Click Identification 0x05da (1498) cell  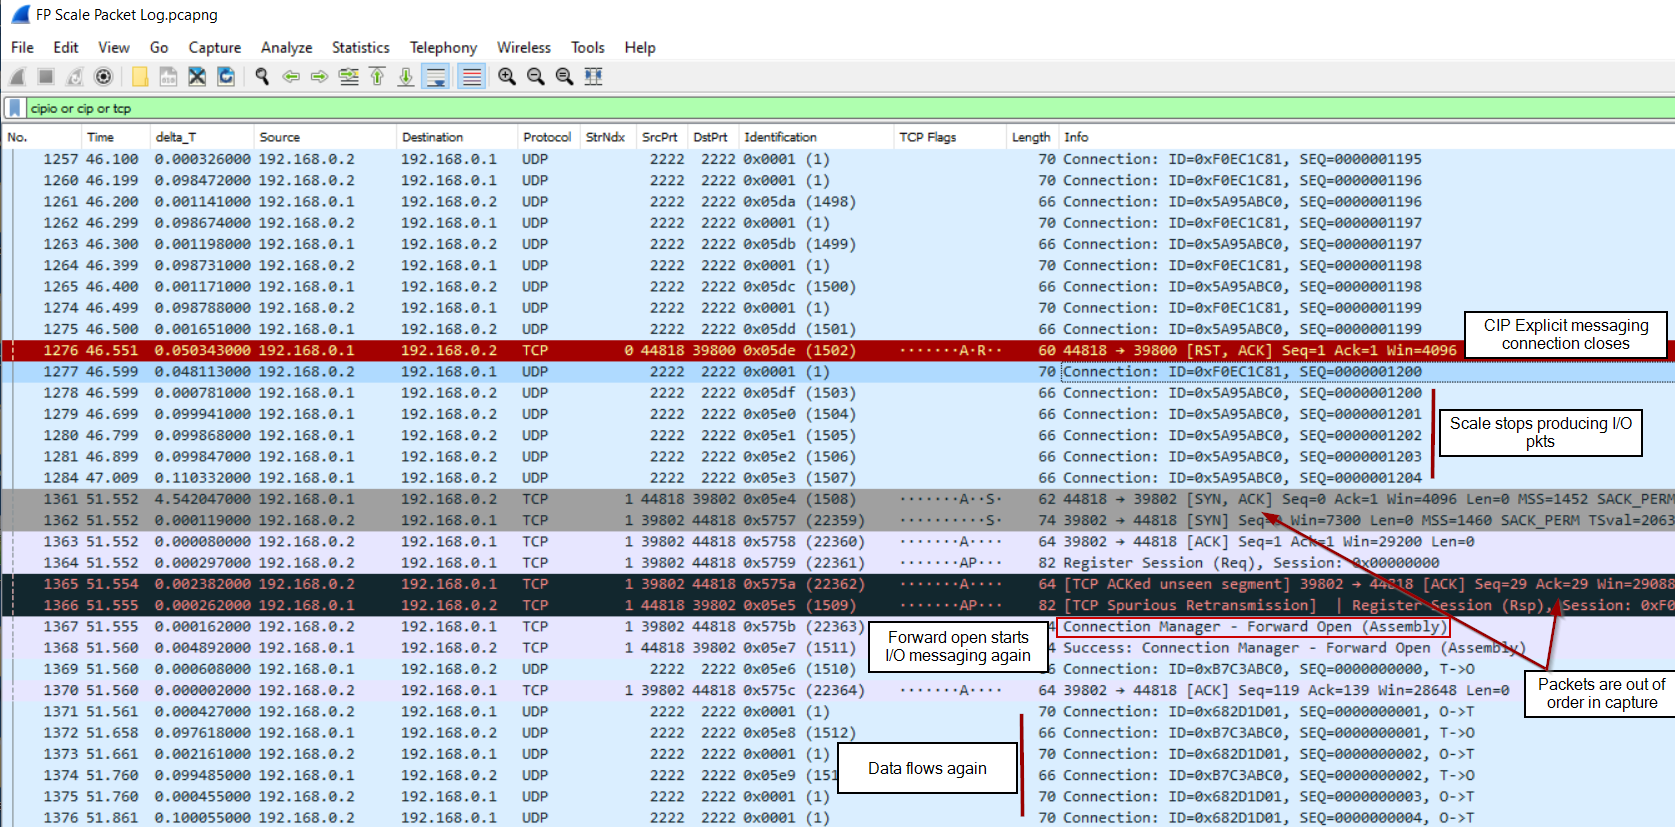point(800,202)
